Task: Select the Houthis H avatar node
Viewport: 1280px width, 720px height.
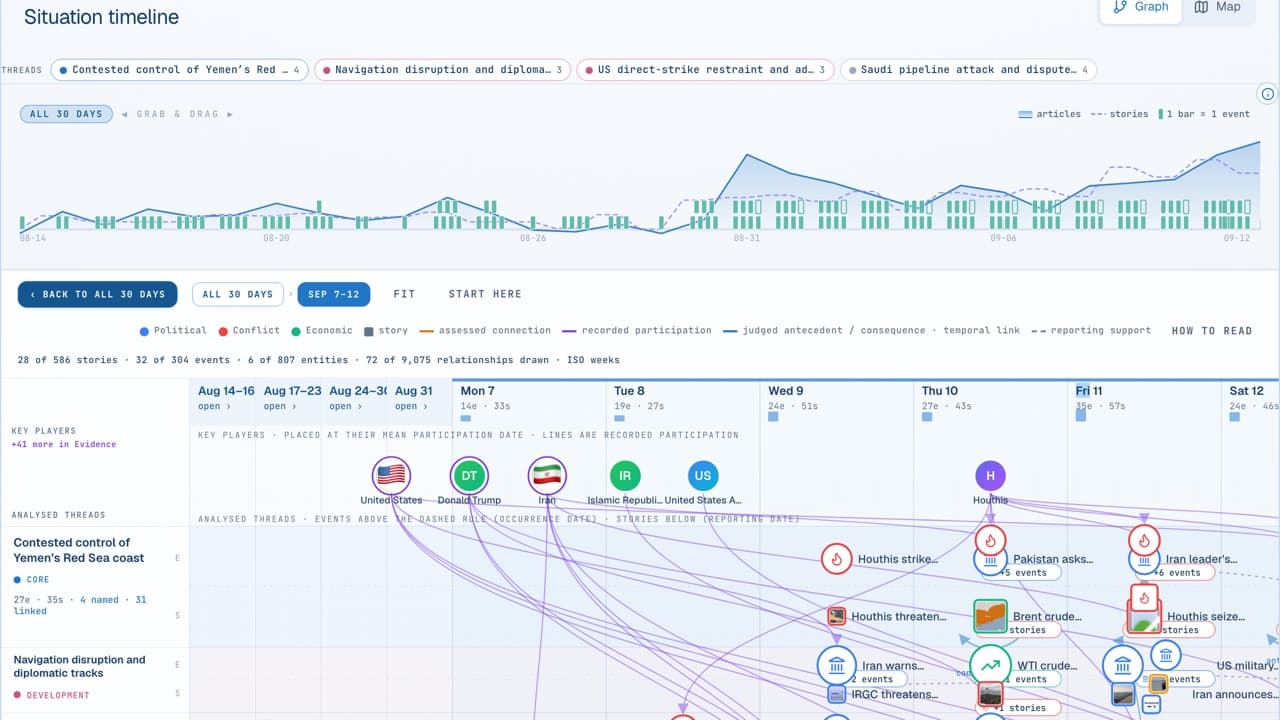Action: point(990,475)
